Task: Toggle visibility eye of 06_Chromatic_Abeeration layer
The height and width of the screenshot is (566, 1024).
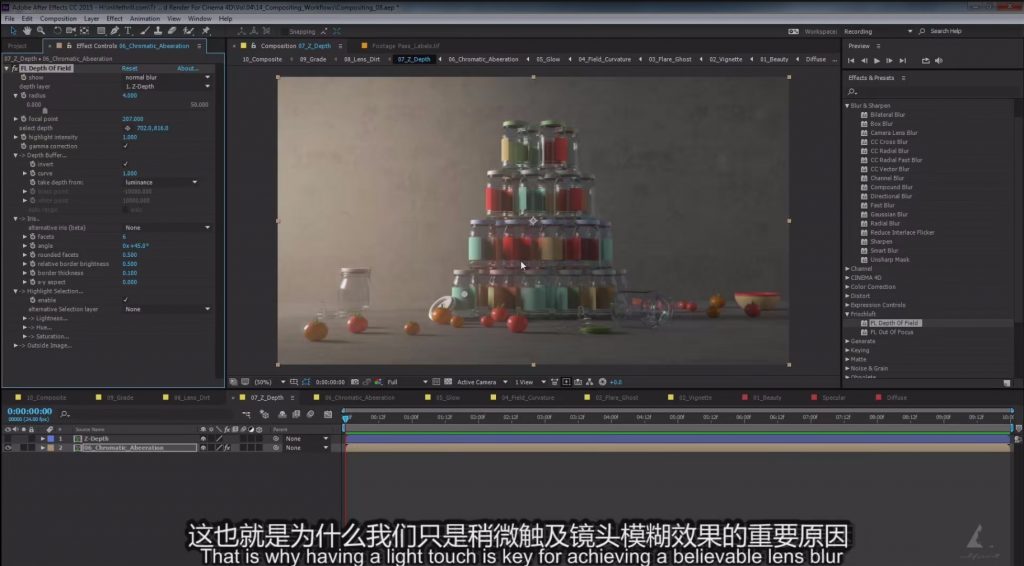Action: (8, 448)
